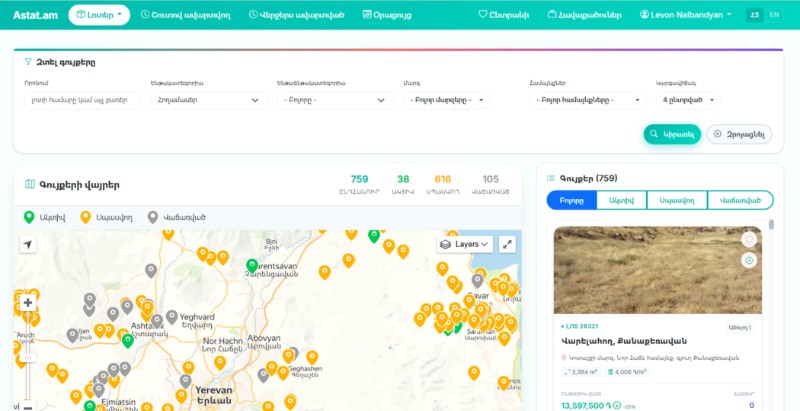Image resolution: width=800 pixels, height=411 pixels.
Task: Click the Զրոյացնել reset button
Action: [x=739, y=134]
